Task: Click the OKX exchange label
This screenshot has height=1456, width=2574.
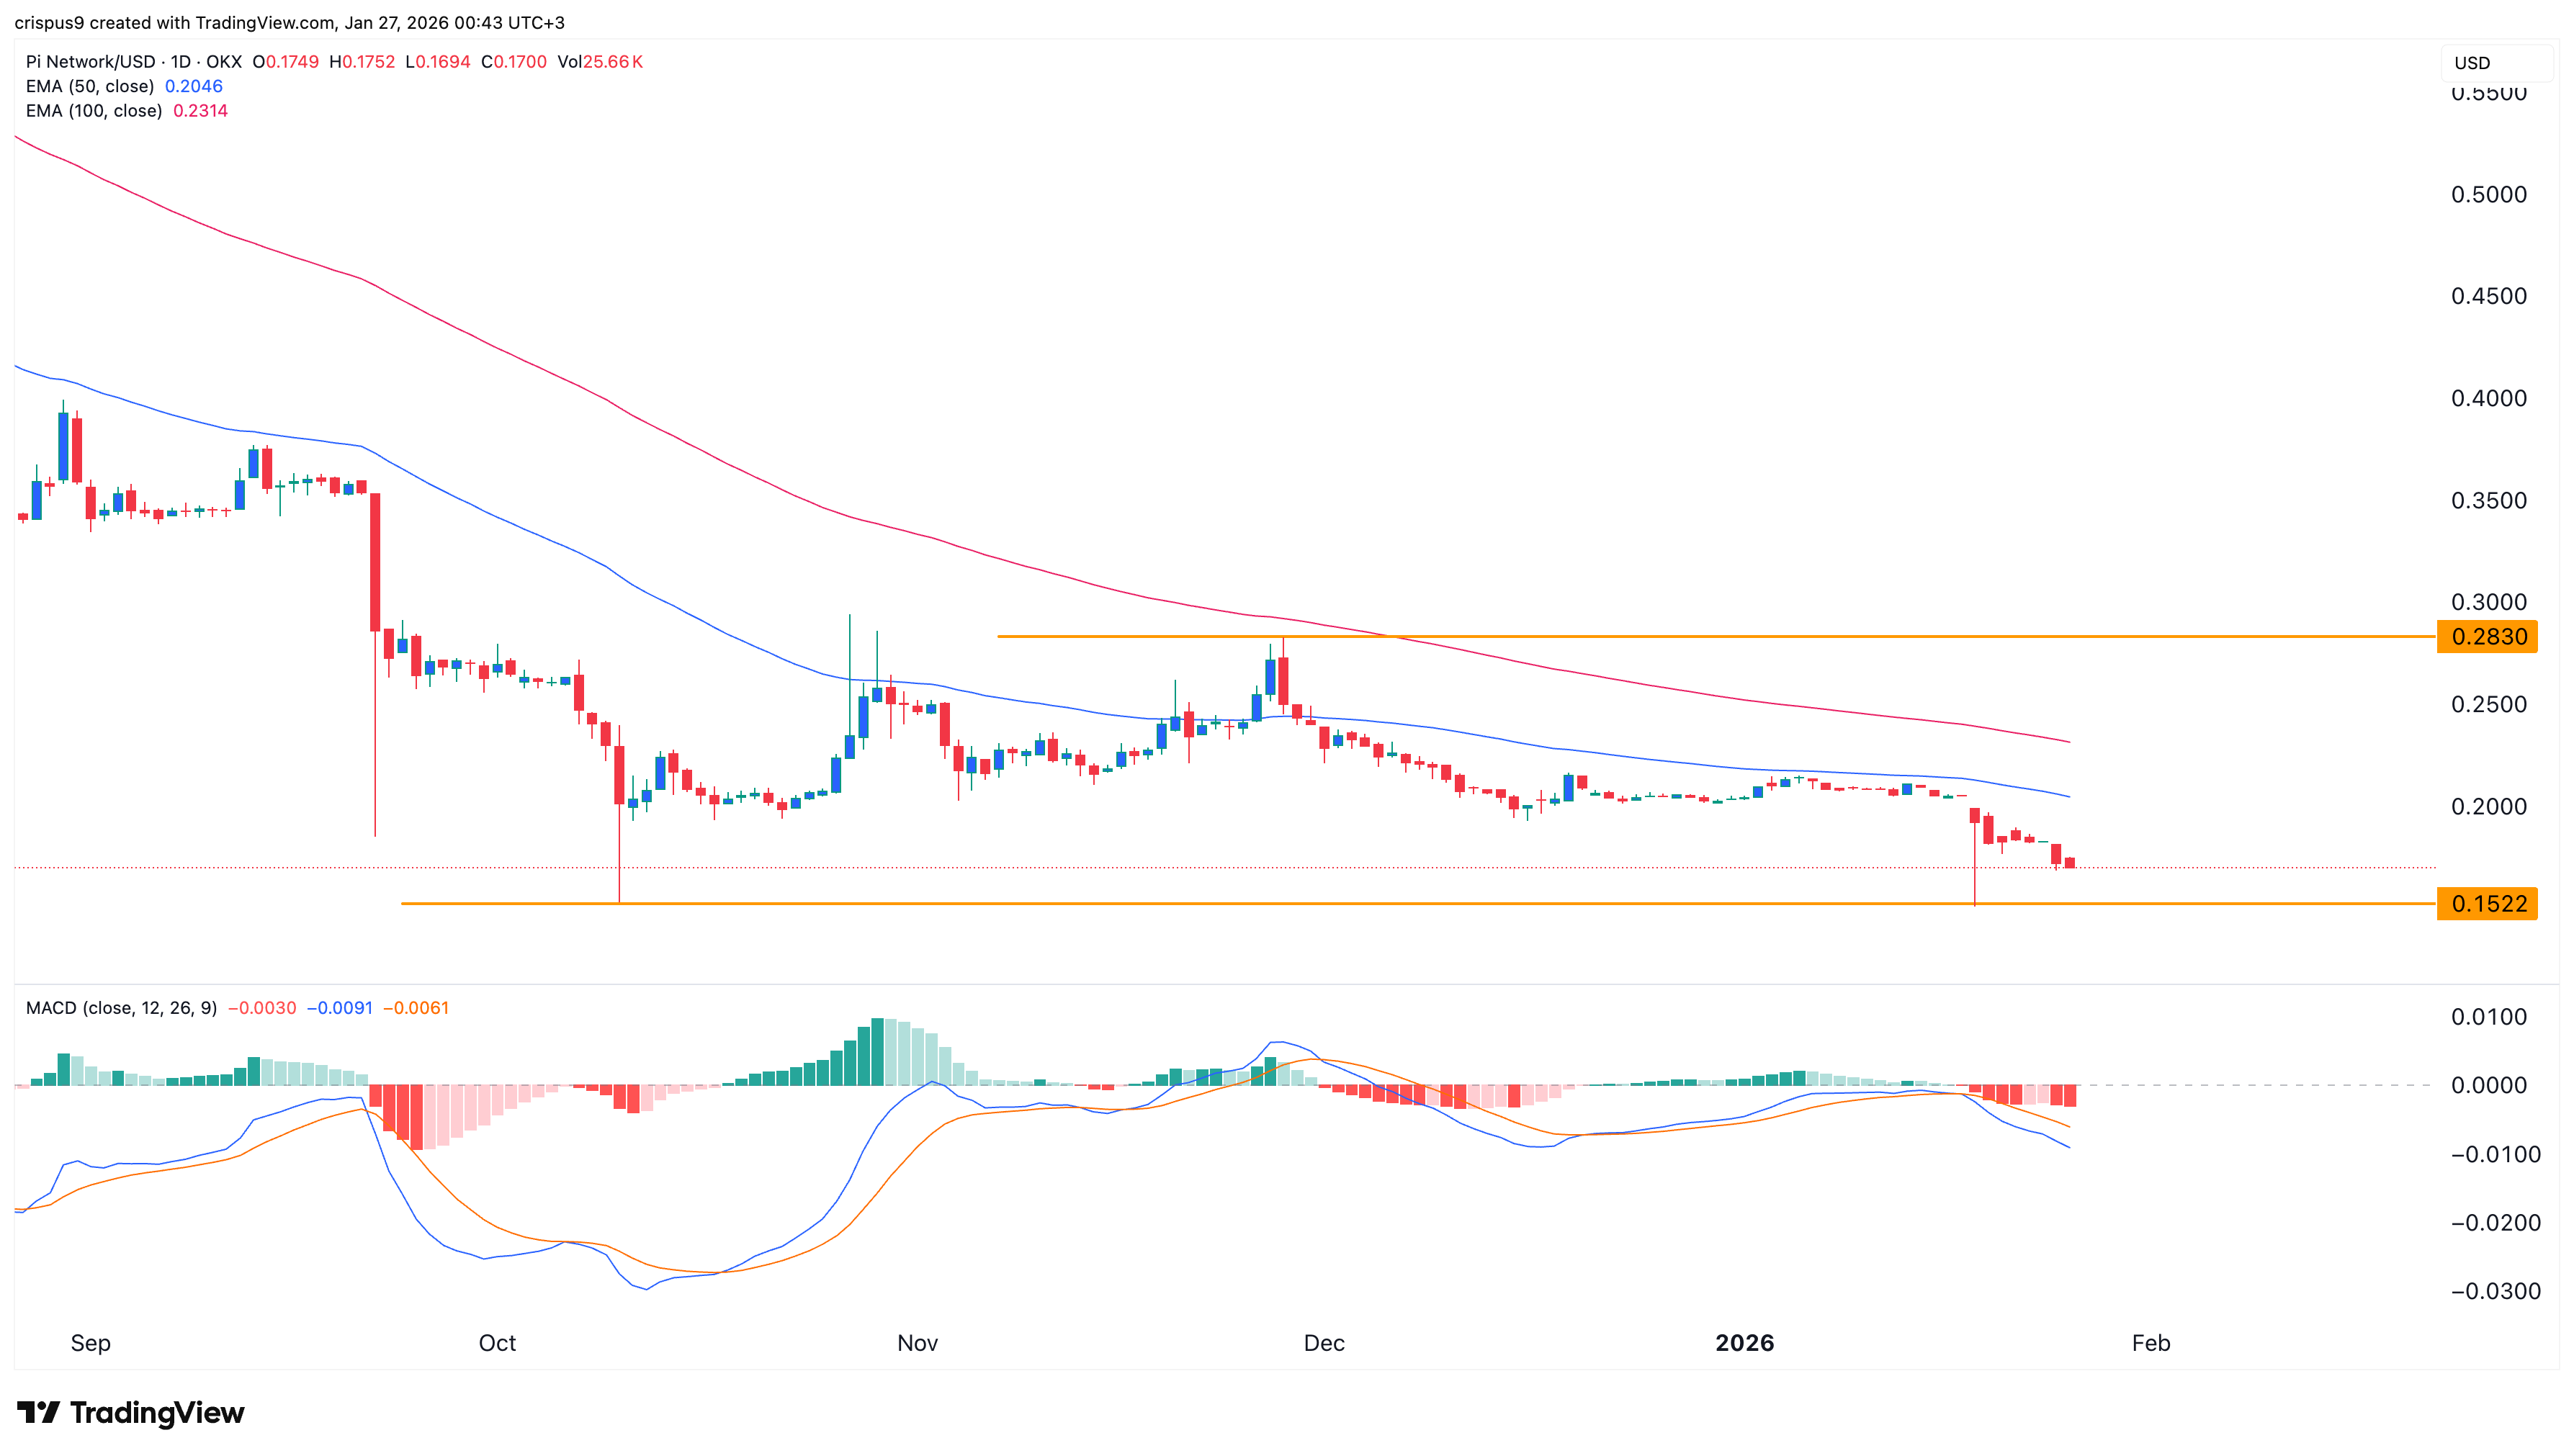Action: click(225, 62)
